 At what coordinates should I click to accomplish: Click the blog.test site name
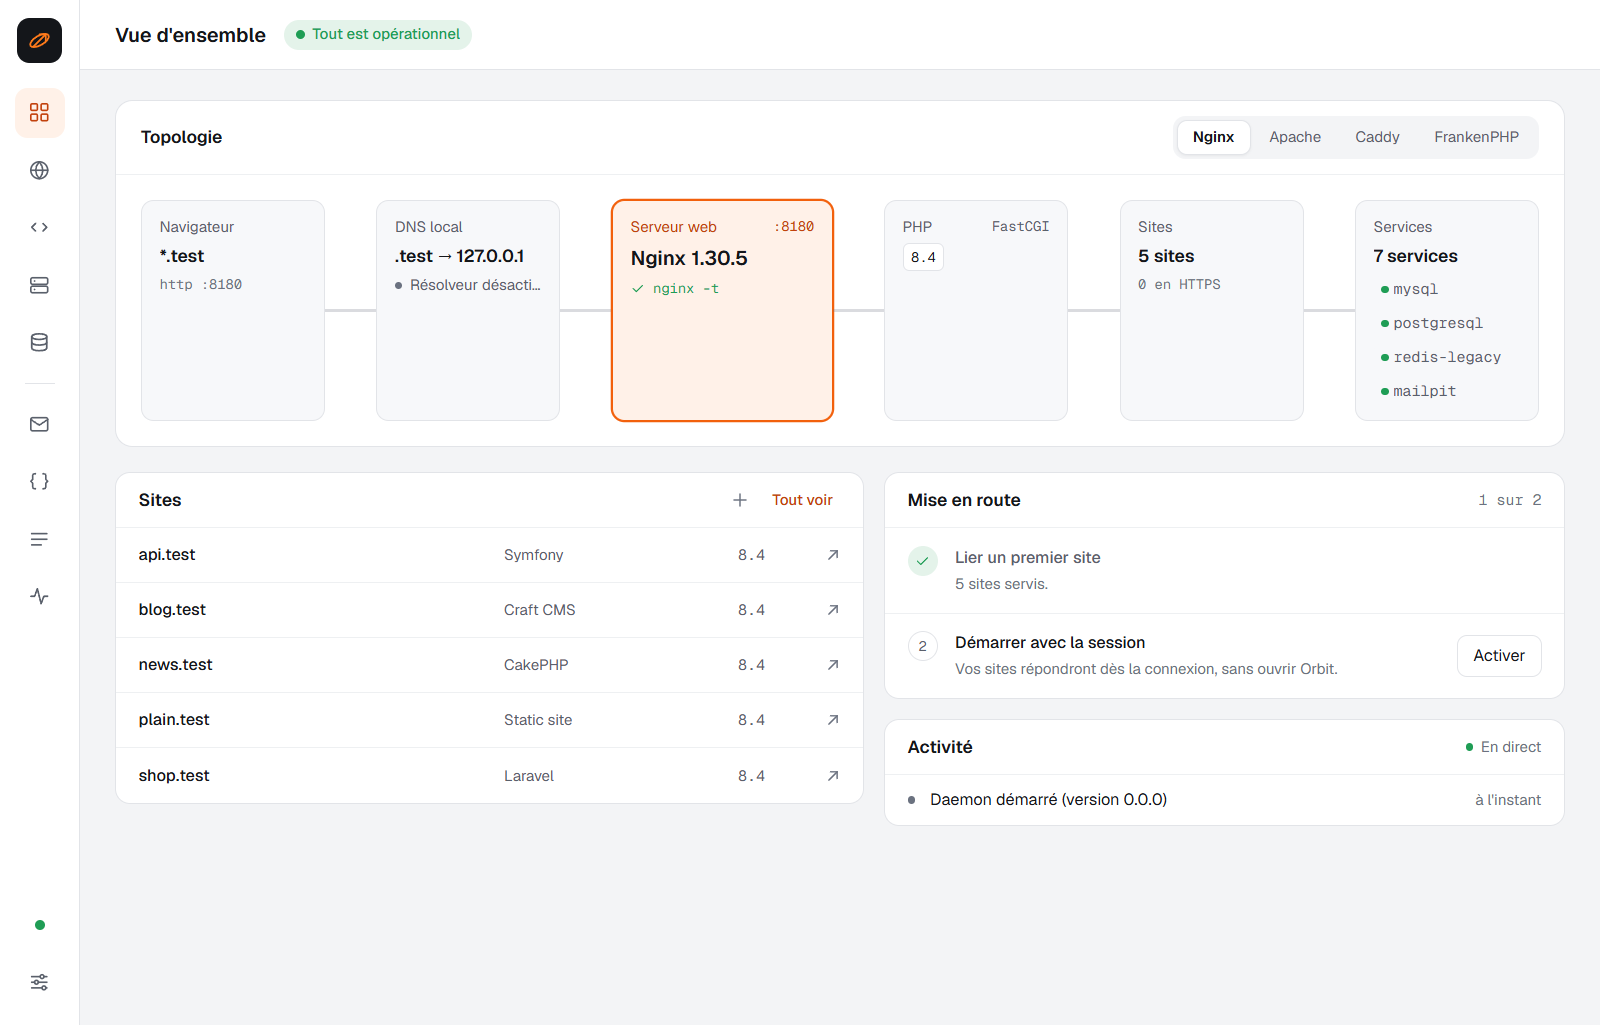(x=172, y=610)
